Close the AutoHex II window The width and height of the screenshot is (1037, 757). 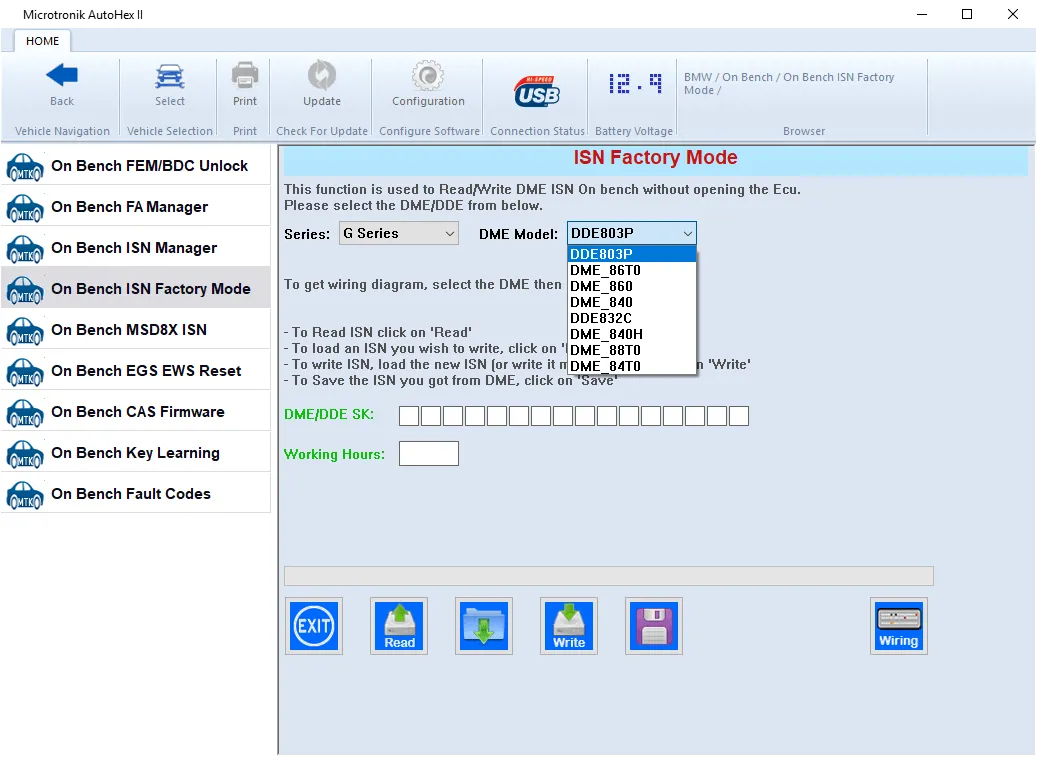pos(1013,15)
